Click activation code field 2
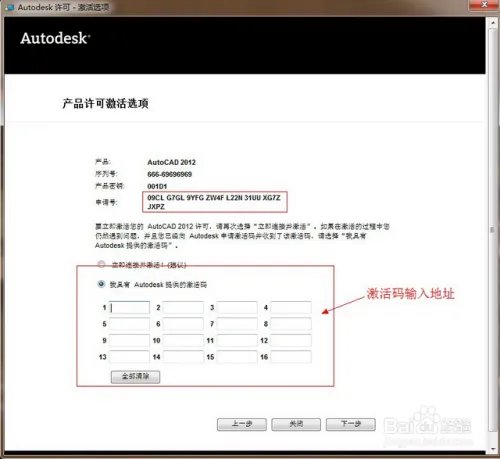Image resolution: width=500 pixels, height=459 pixels. [183, 307]
